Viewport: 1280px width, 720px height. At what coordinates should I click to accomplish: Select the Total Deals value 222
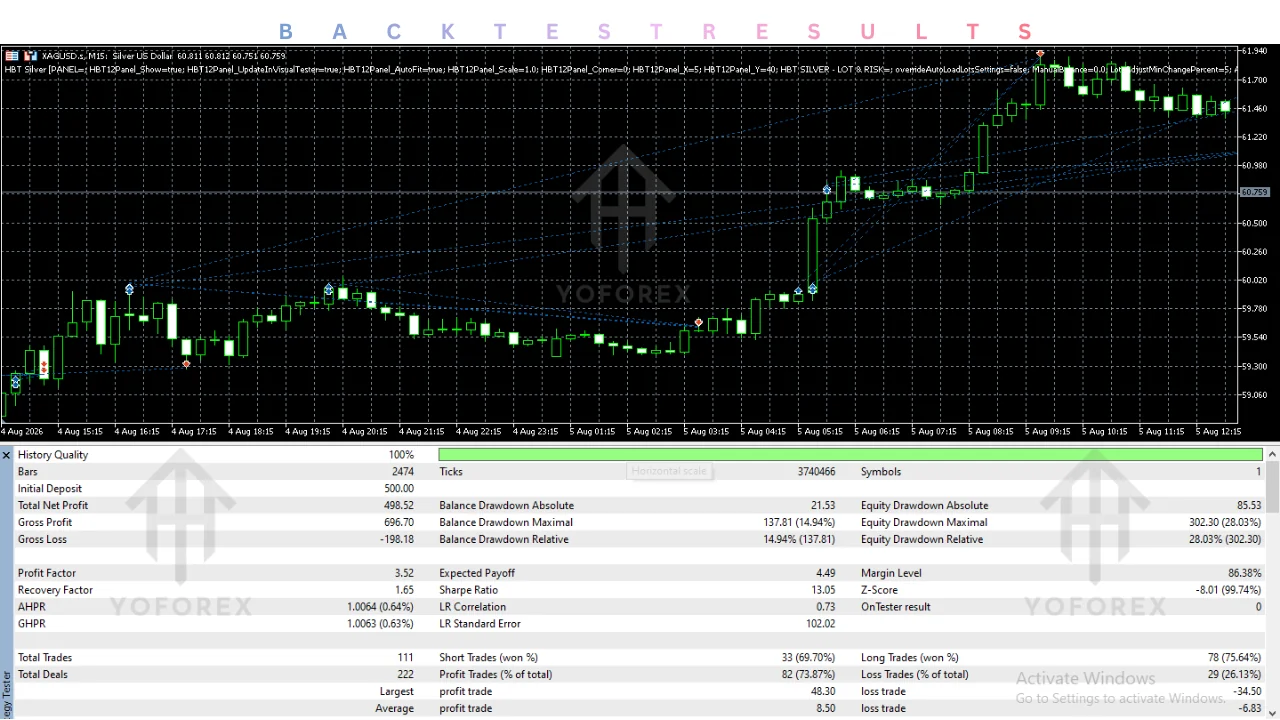[x=405, y=675]
